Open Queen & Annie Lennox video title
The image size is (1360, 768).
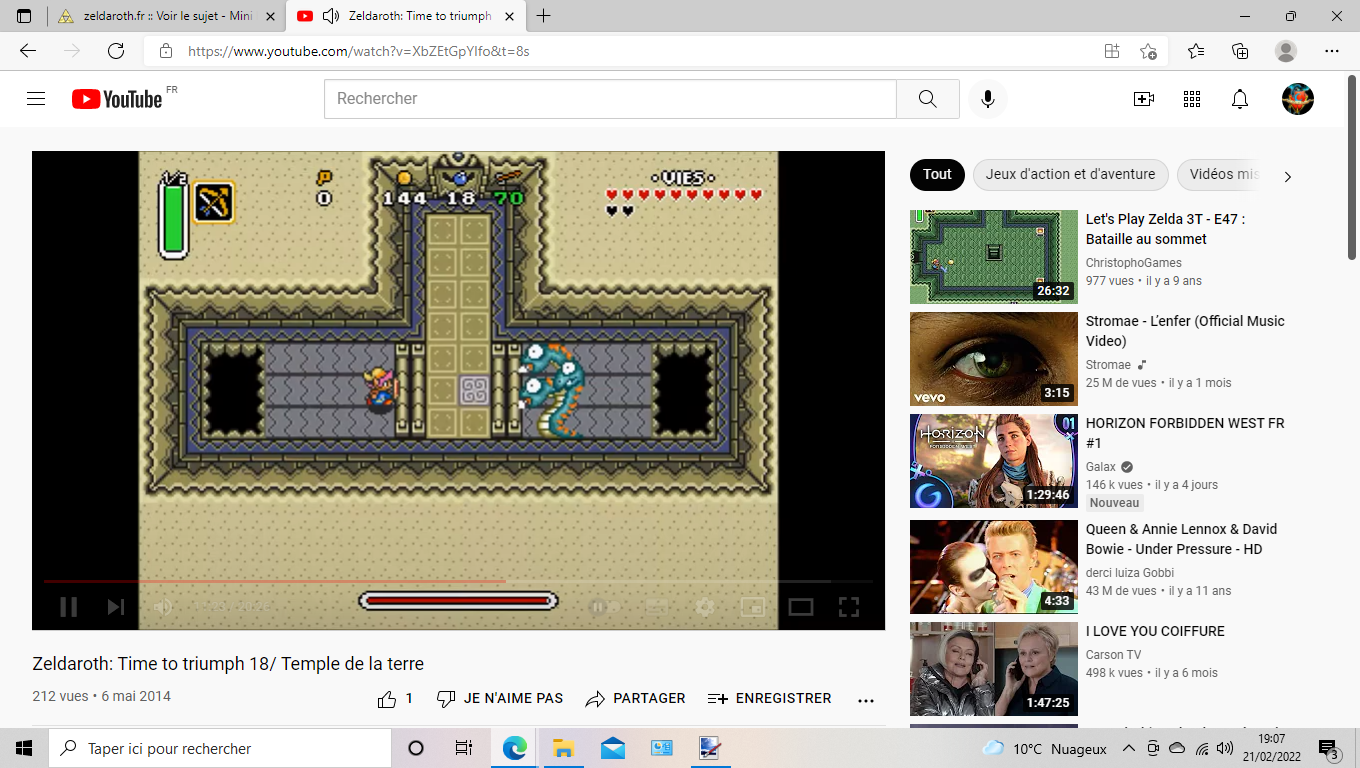[1181, 539]
